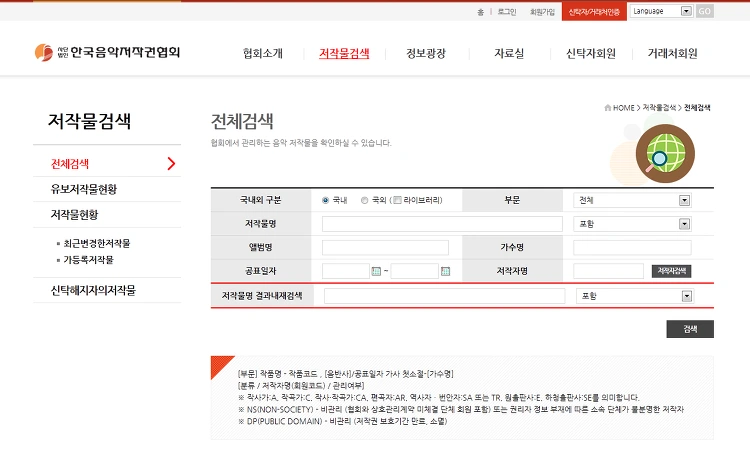Open the start date calendar icon
The height and width of the screenshot is (455, 750).
point(376,271)
